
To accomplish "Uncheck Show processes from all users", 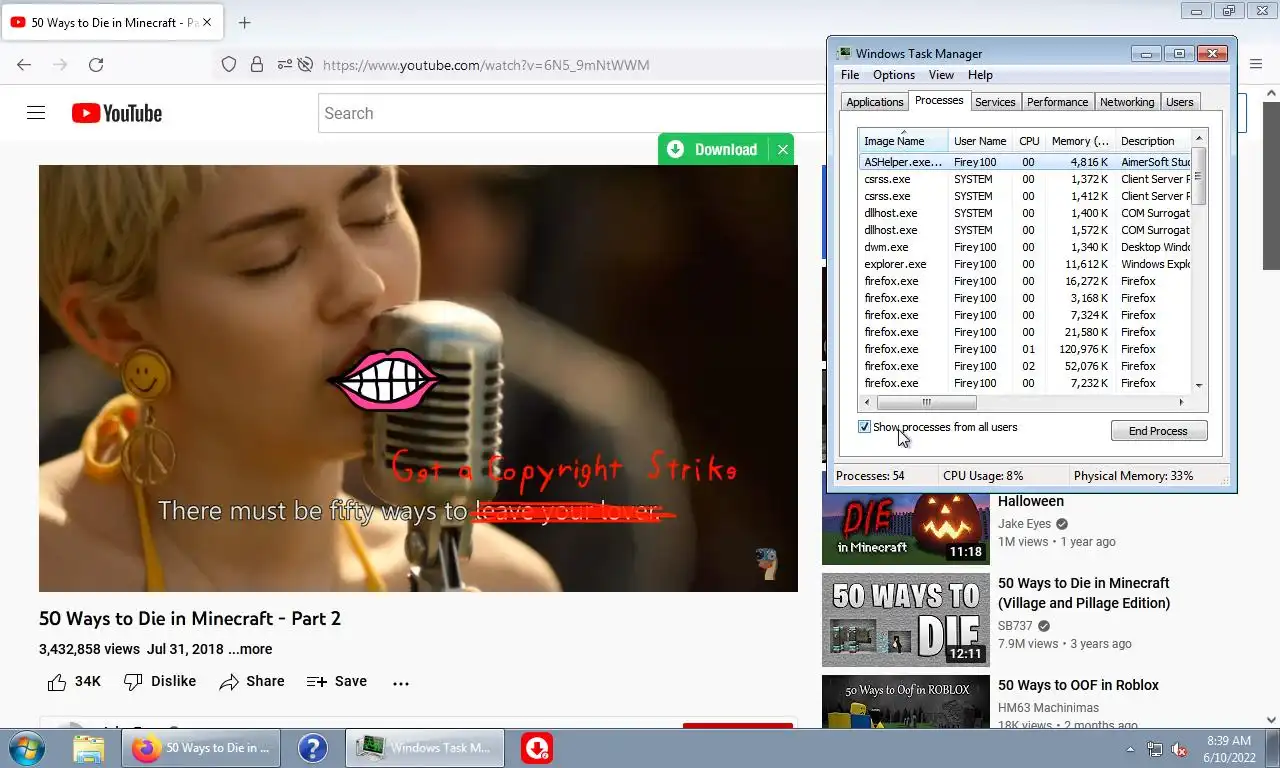I will click(x=865, y=427).
